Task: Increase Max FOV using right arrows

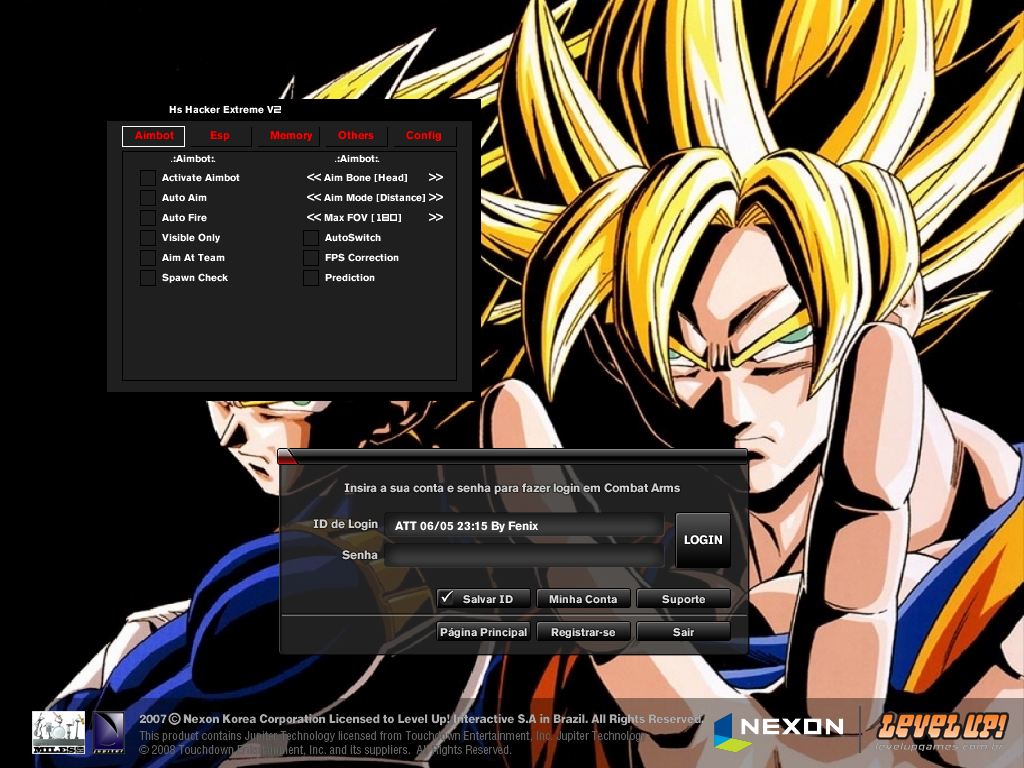Action: click(x=438, y=217)
